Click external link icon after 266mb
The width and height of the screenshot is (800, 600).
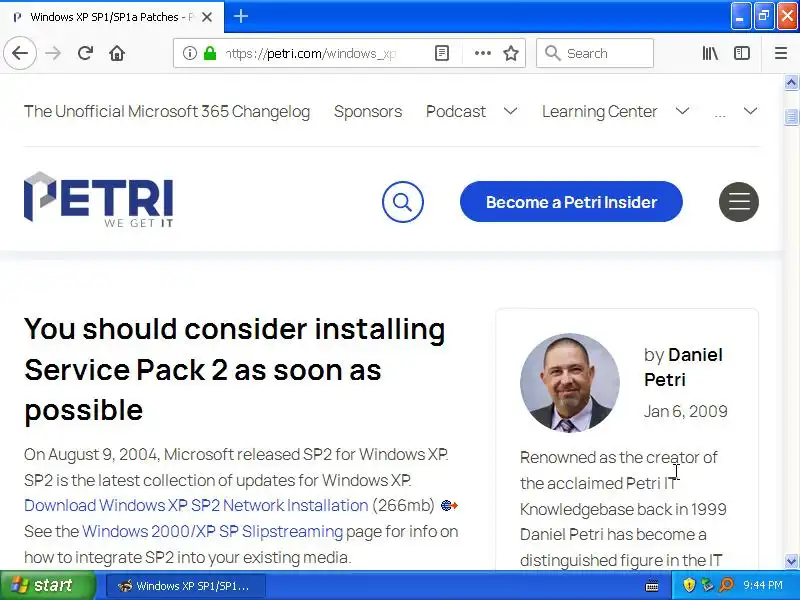pyautogui.click(x=449, y=506)
